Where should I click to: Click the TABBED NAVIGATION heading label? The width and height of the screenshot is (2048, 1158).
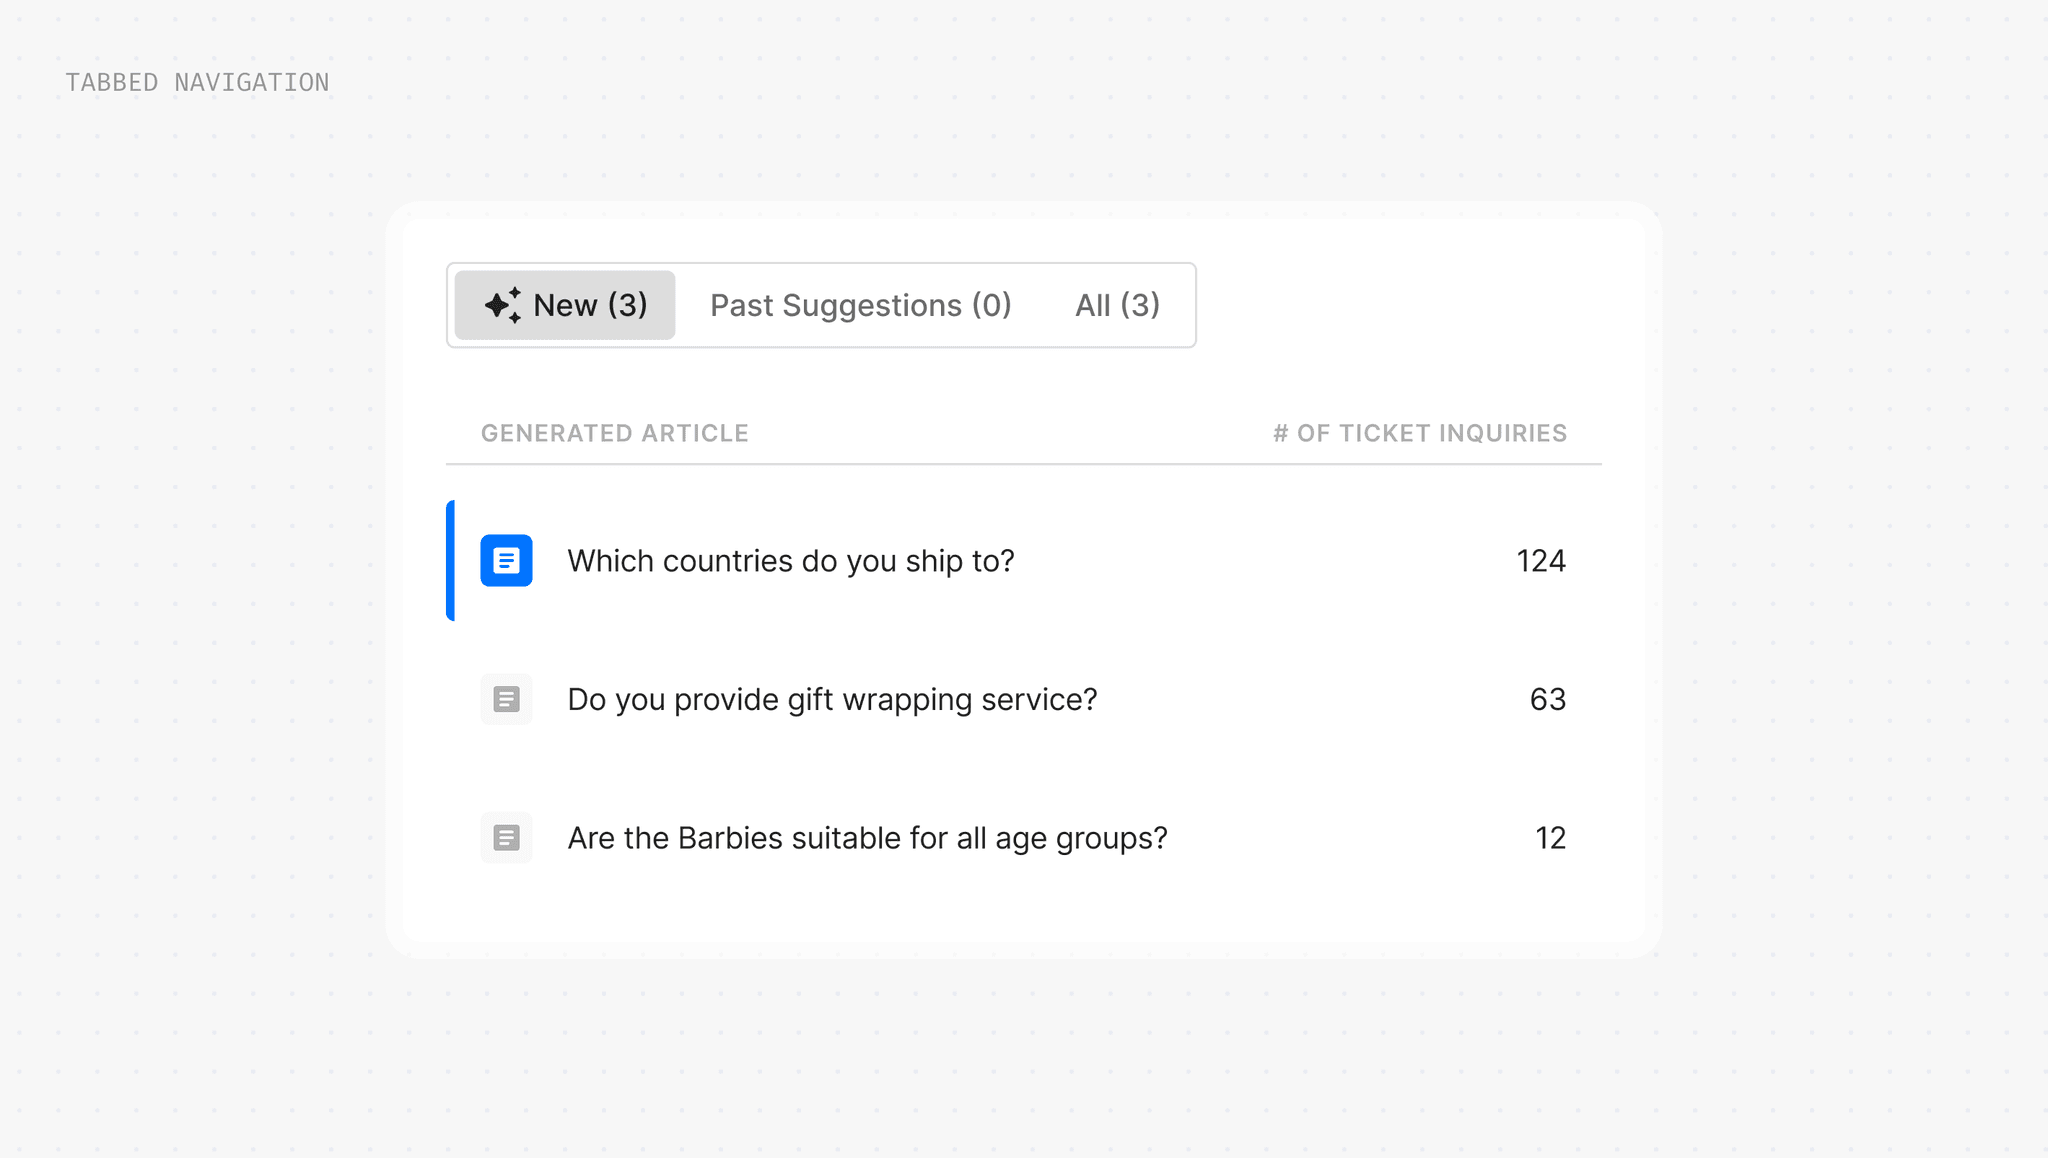click(x=197, y=82)
